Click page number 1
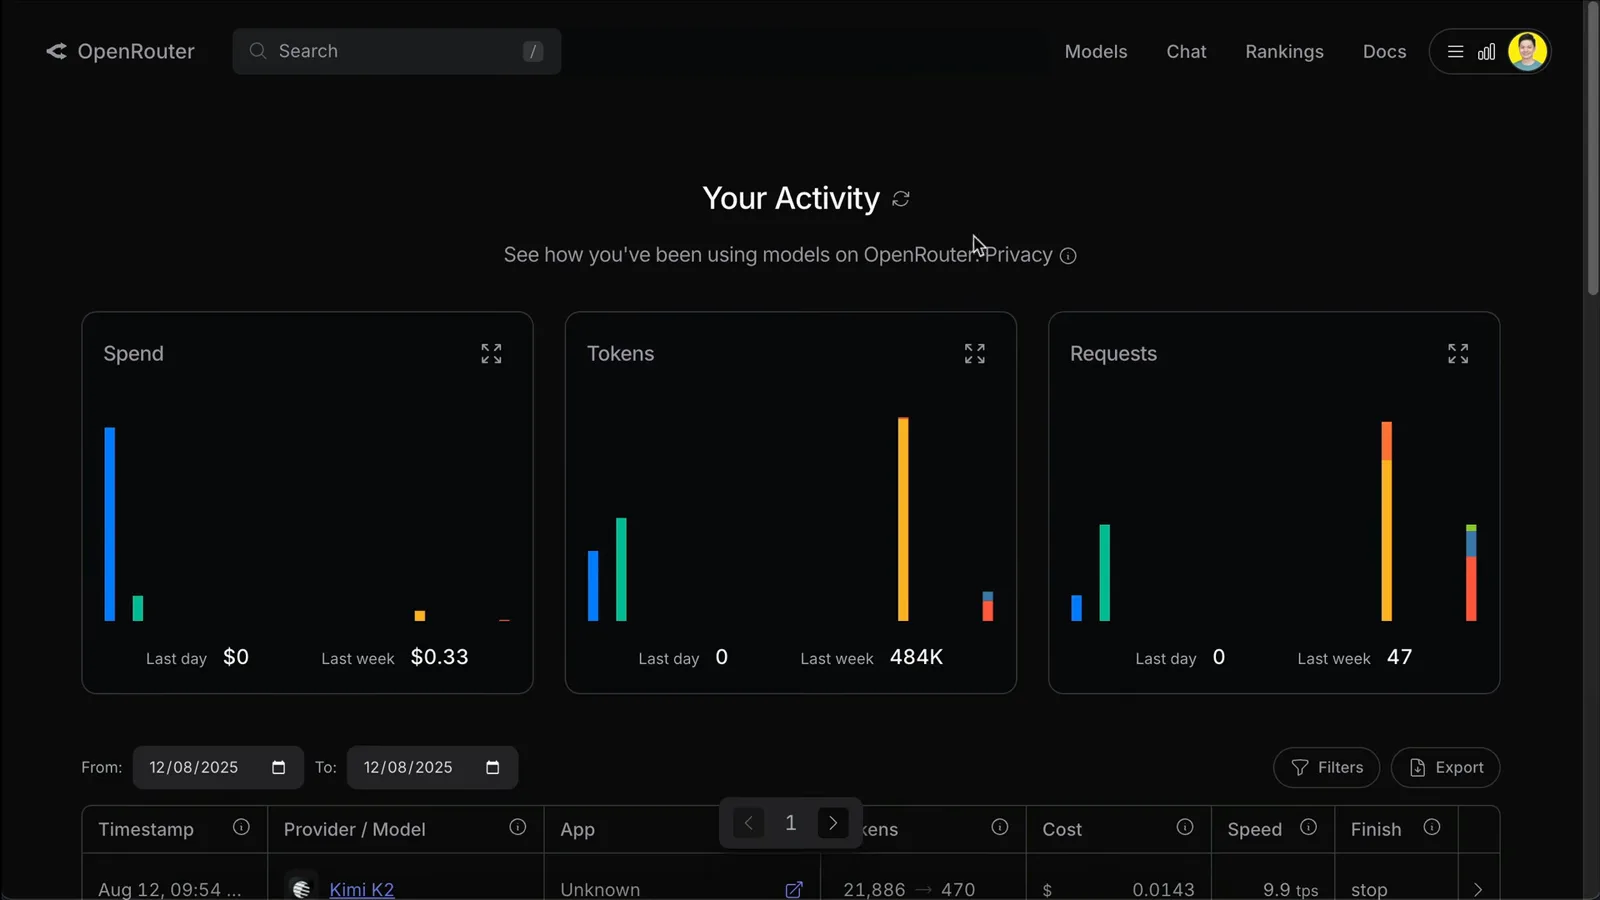The image size is (1600, 900). [x=791, y=823]
